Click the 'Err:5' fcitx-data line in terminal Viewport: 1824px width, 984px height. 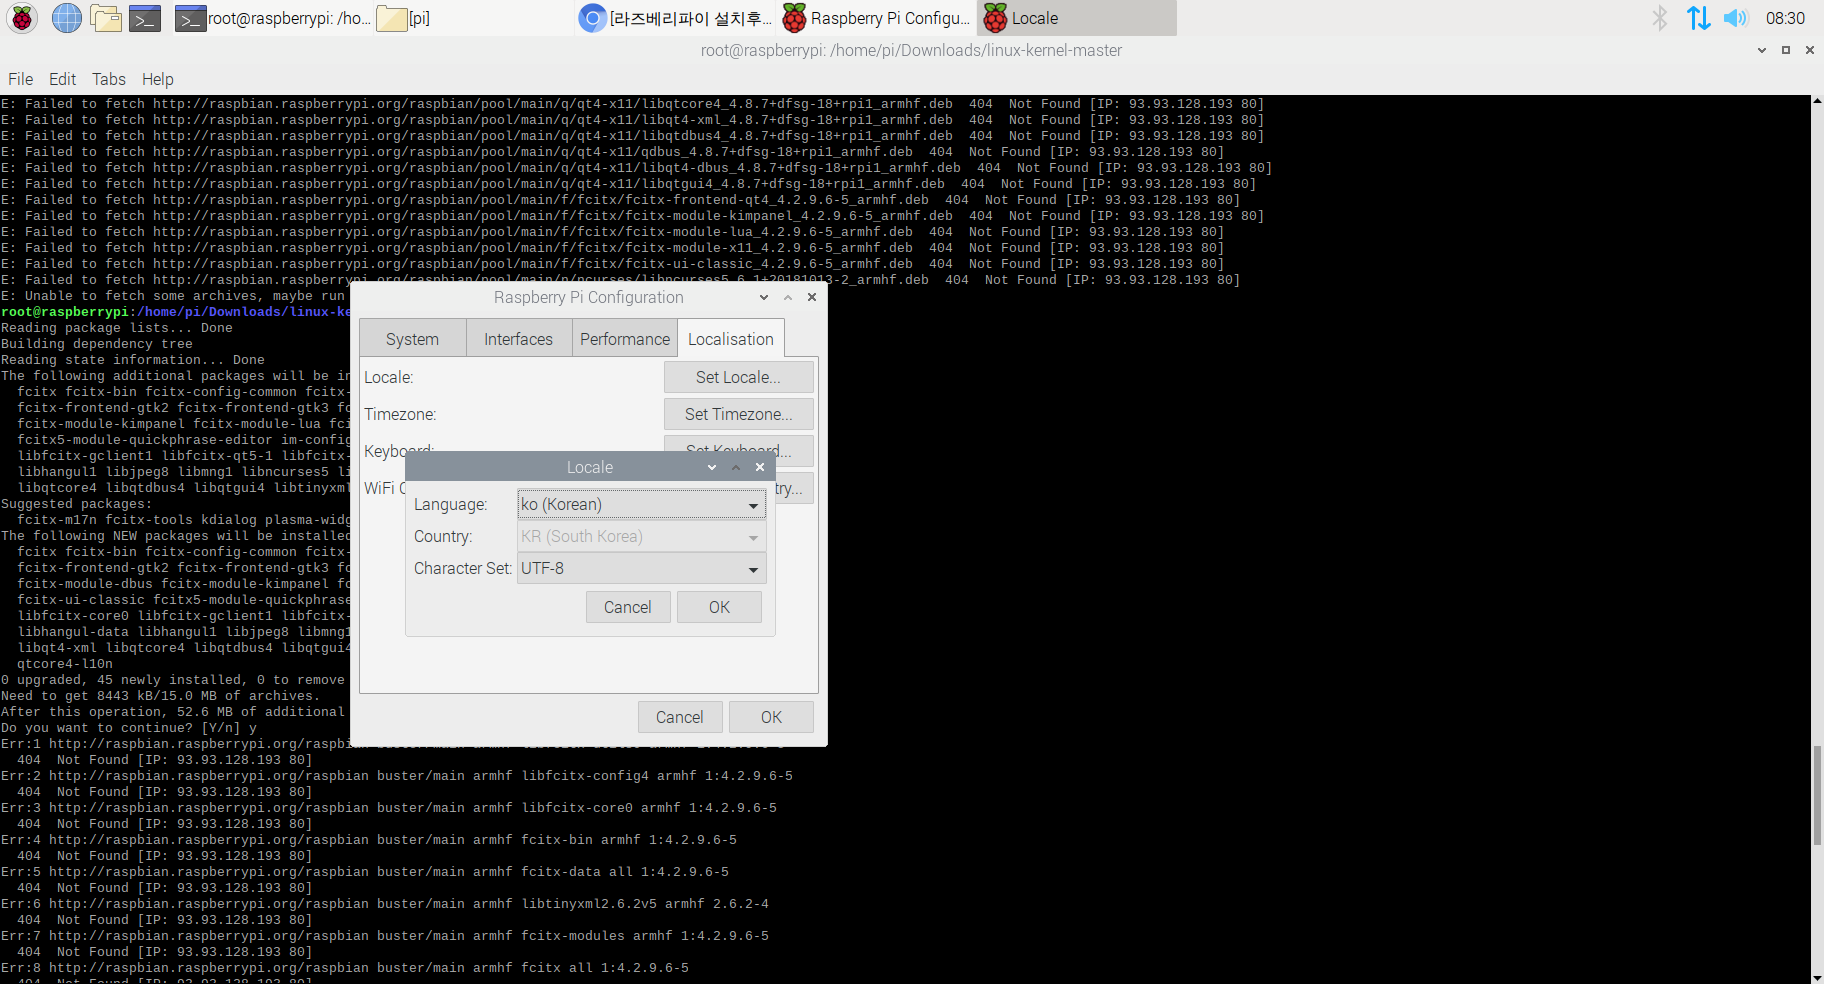click(x=365, y=872)
